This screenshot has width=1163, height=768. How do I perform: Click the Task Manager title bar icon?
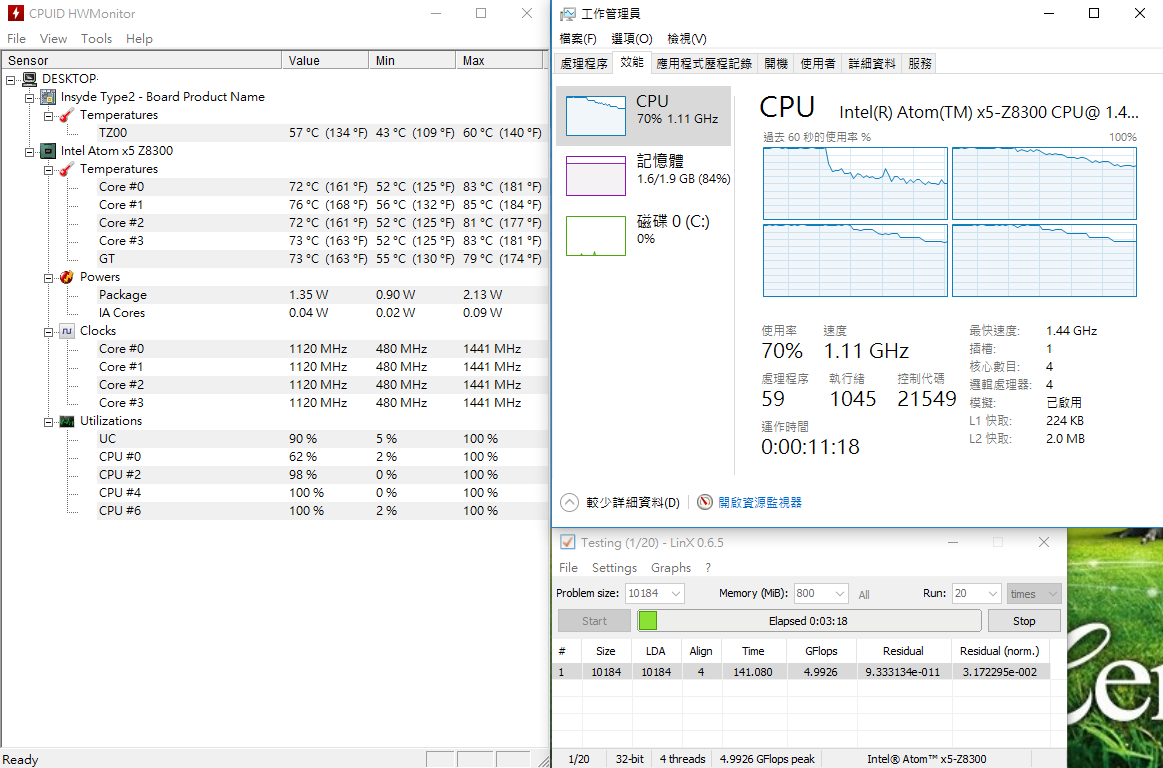(x=567, y=13)
